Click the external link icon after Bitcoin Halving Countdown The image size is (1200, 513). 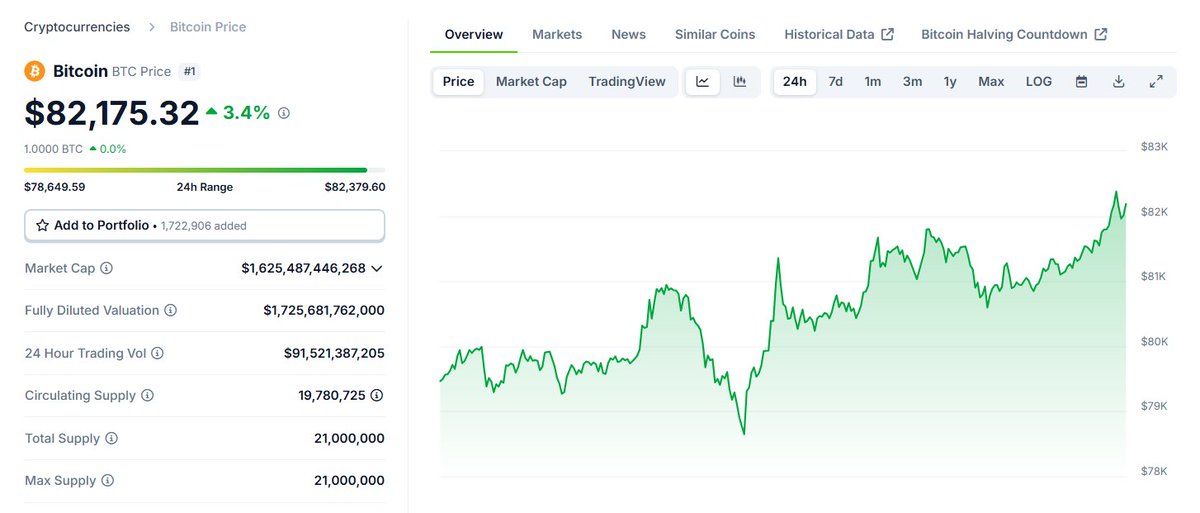tap(1100, 34)
